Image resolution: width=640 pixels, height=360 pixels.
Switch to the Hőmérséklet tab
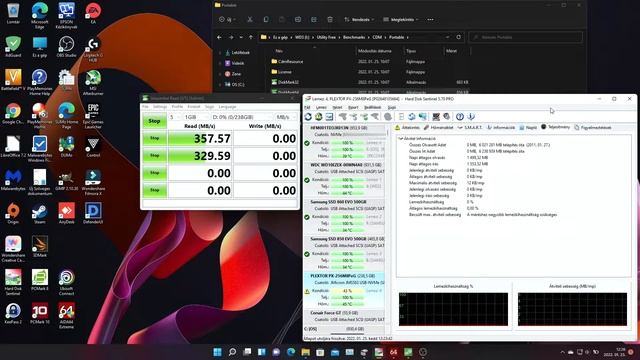pyautogui.click(x=439, y=128)
